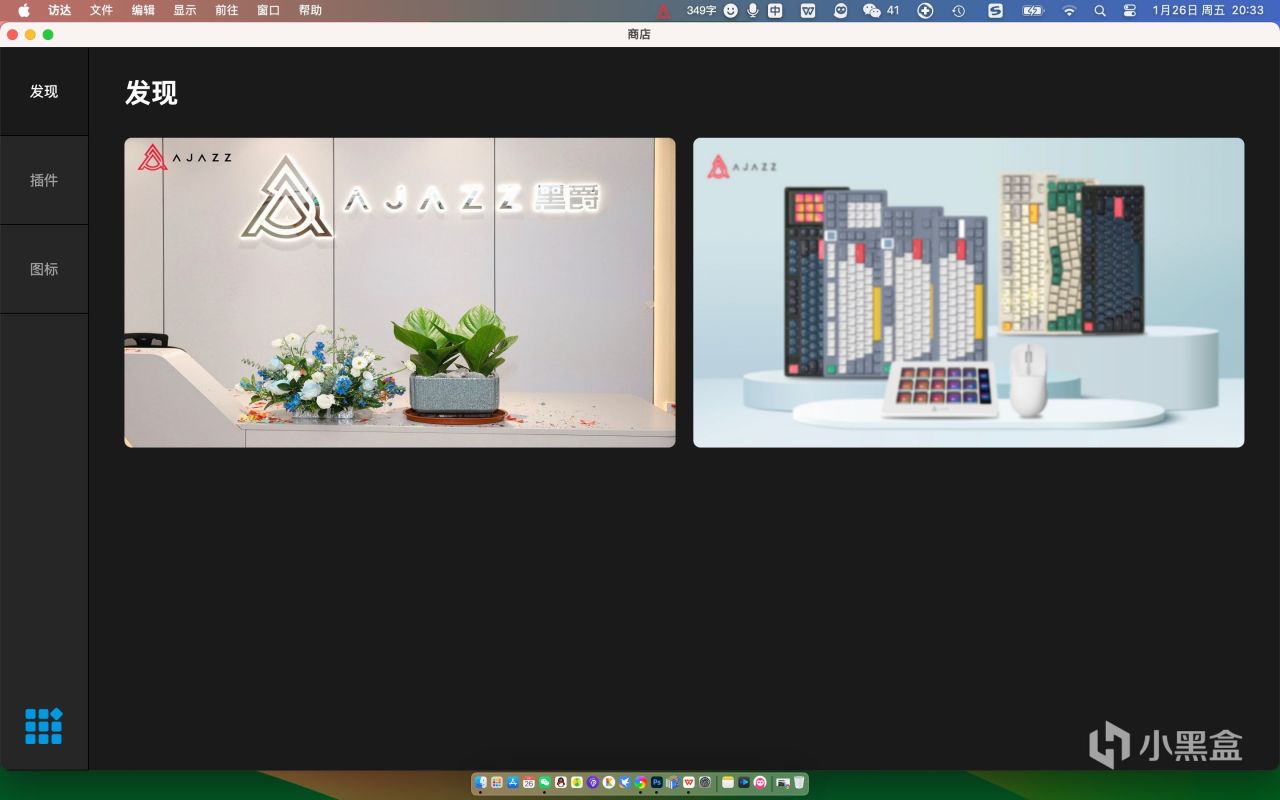Minimize the 商店 window
This screenshot has width=1280, height=800.
(x=30, y=34)
